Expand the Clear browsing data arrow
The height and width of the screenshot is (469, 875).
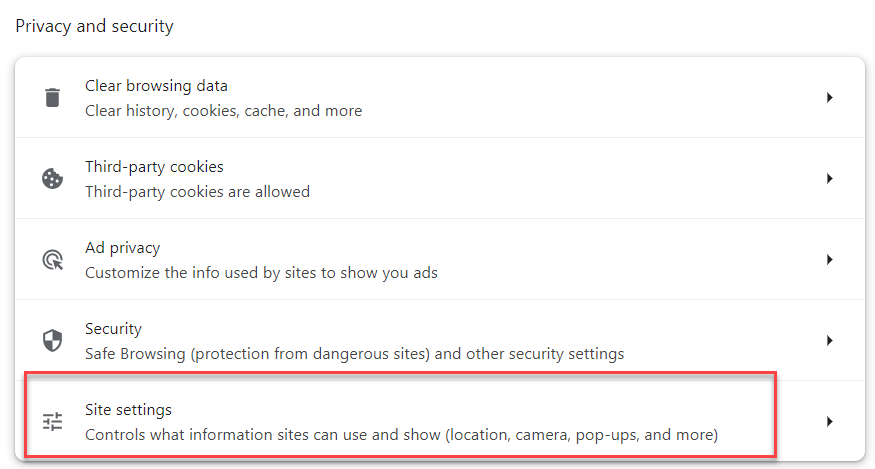[x=829, y=98]
